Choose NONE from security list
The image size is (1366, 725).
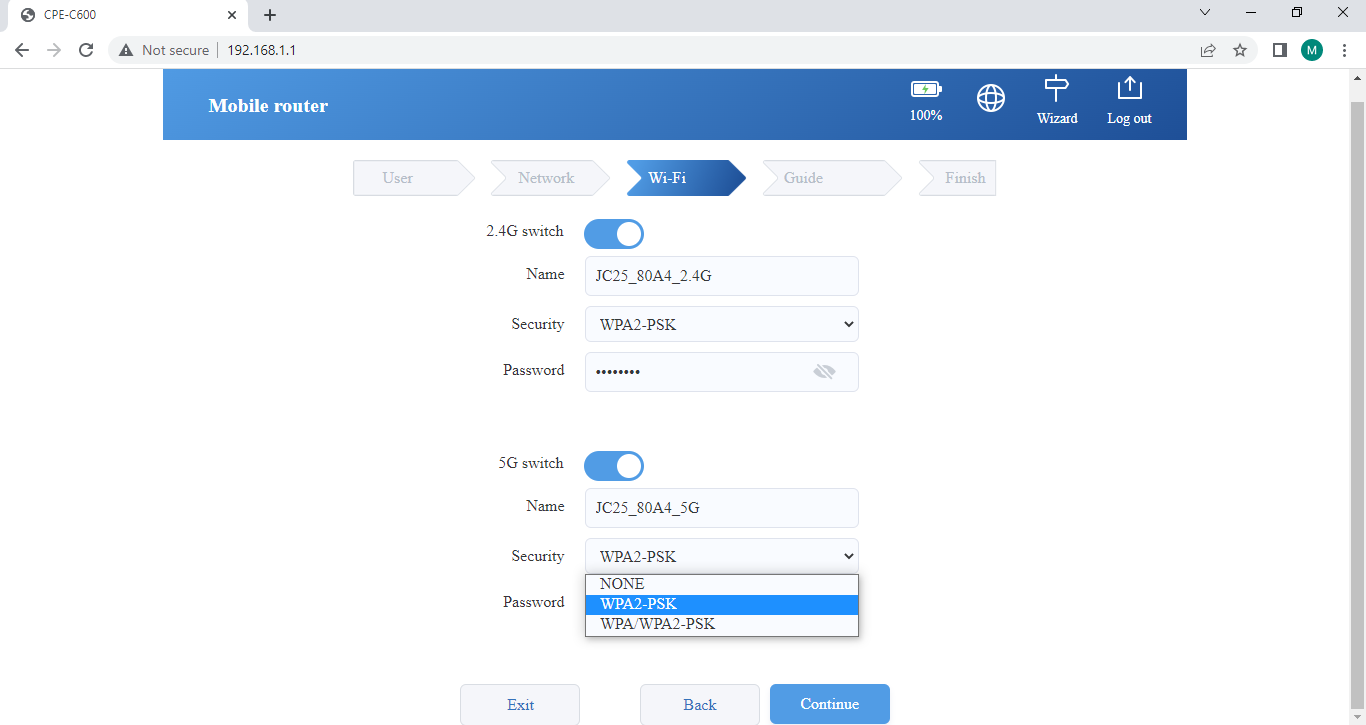[722, 584]
